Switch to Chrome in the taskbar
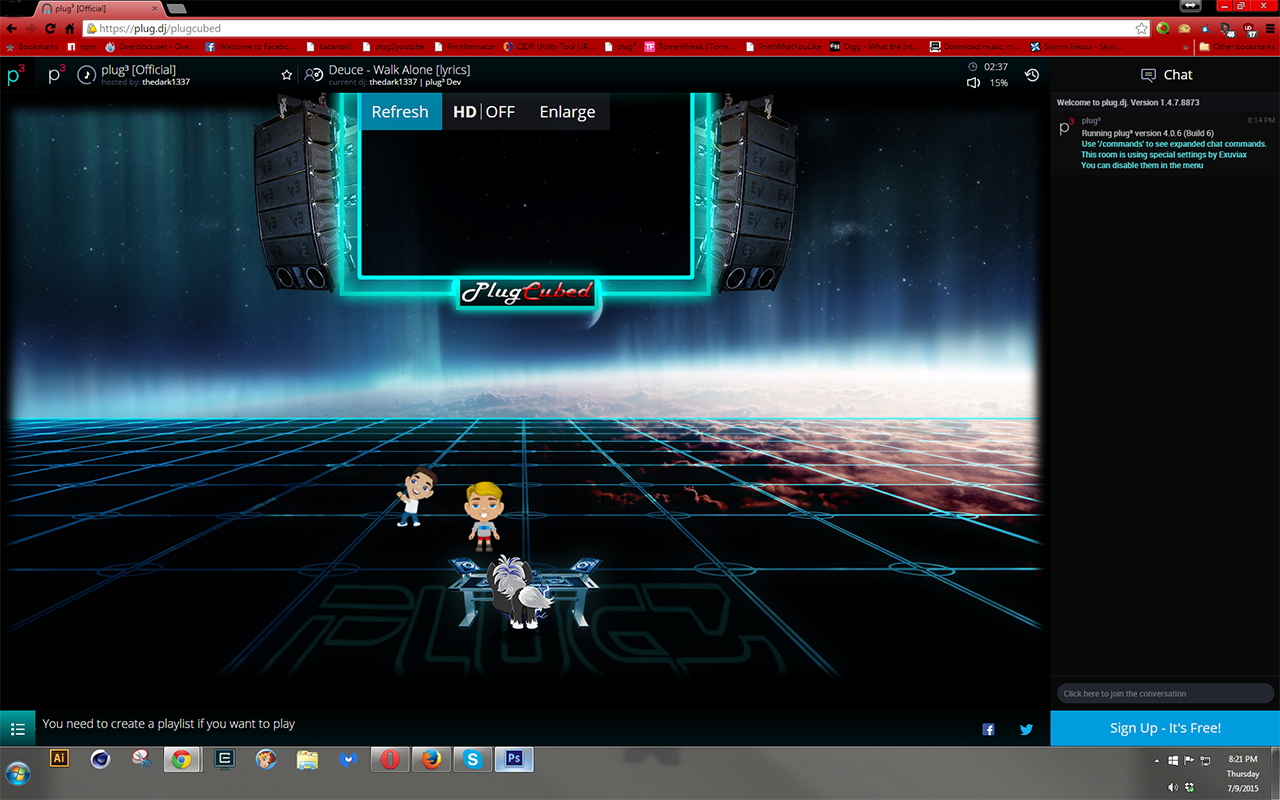This screenshot has height=800, width=1280. point(181,759)
